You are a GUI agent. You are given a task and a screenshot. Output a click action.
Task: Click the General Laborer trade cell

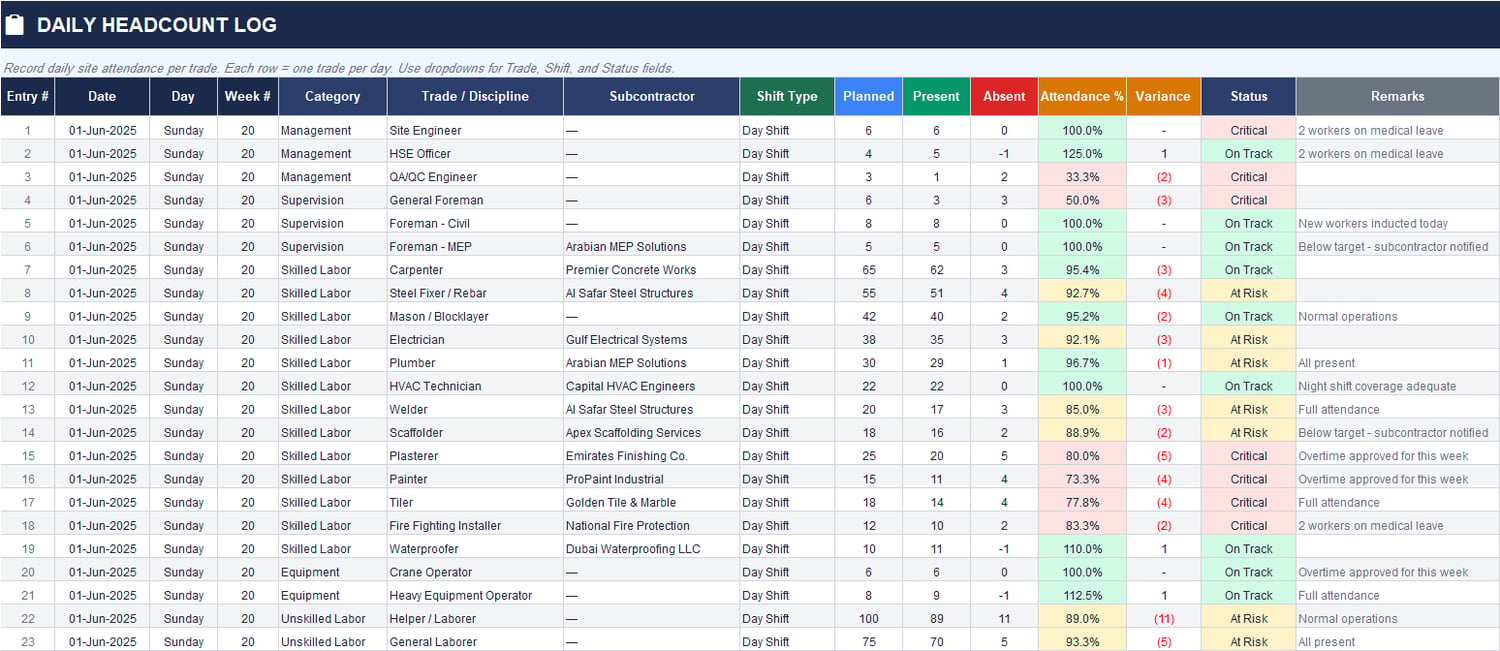(x=475, y=642)
